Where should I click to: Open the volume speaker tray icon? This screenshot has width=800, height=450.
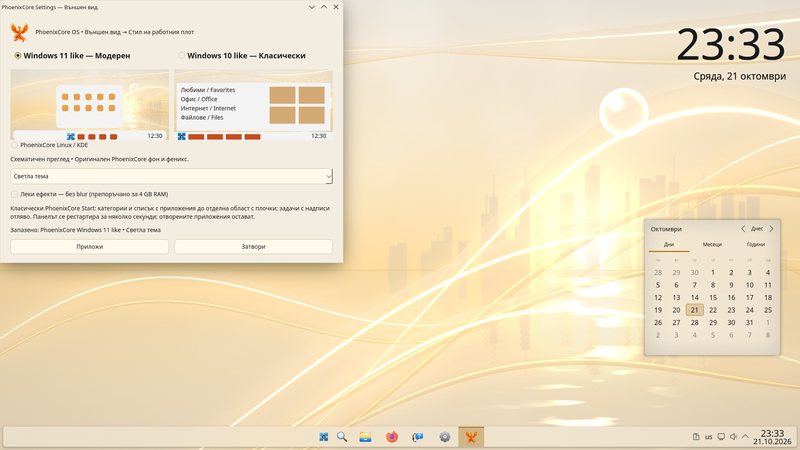733,437
